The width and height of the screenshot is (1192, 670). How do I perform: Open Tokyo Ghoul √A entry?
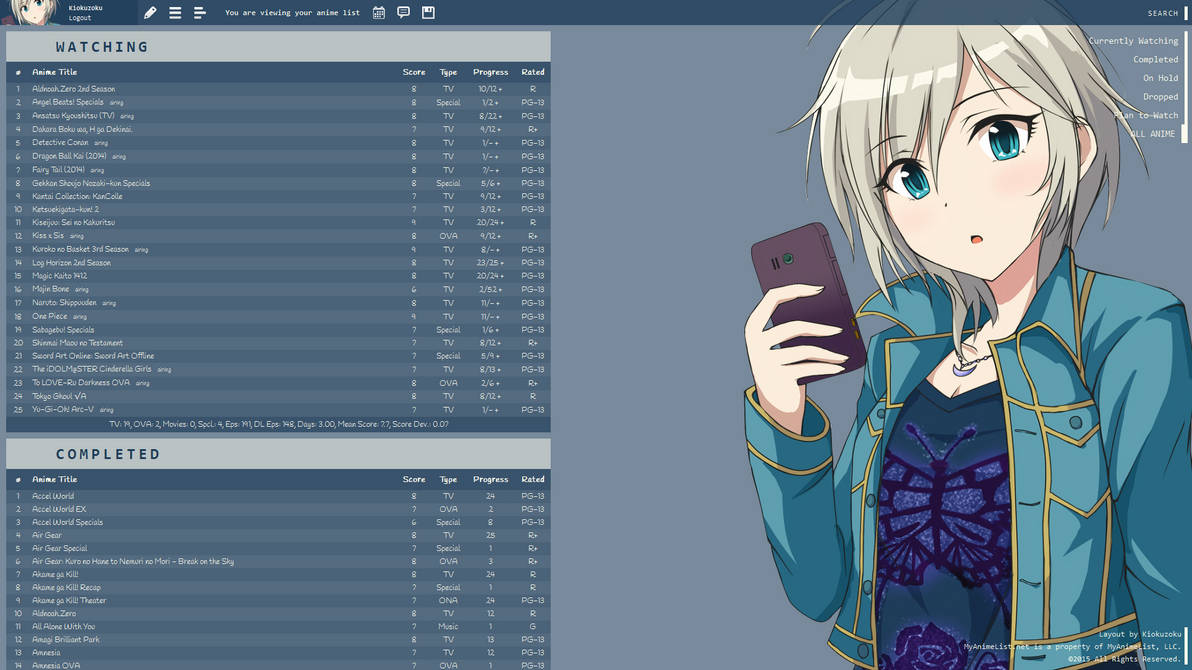coord(59,396)
